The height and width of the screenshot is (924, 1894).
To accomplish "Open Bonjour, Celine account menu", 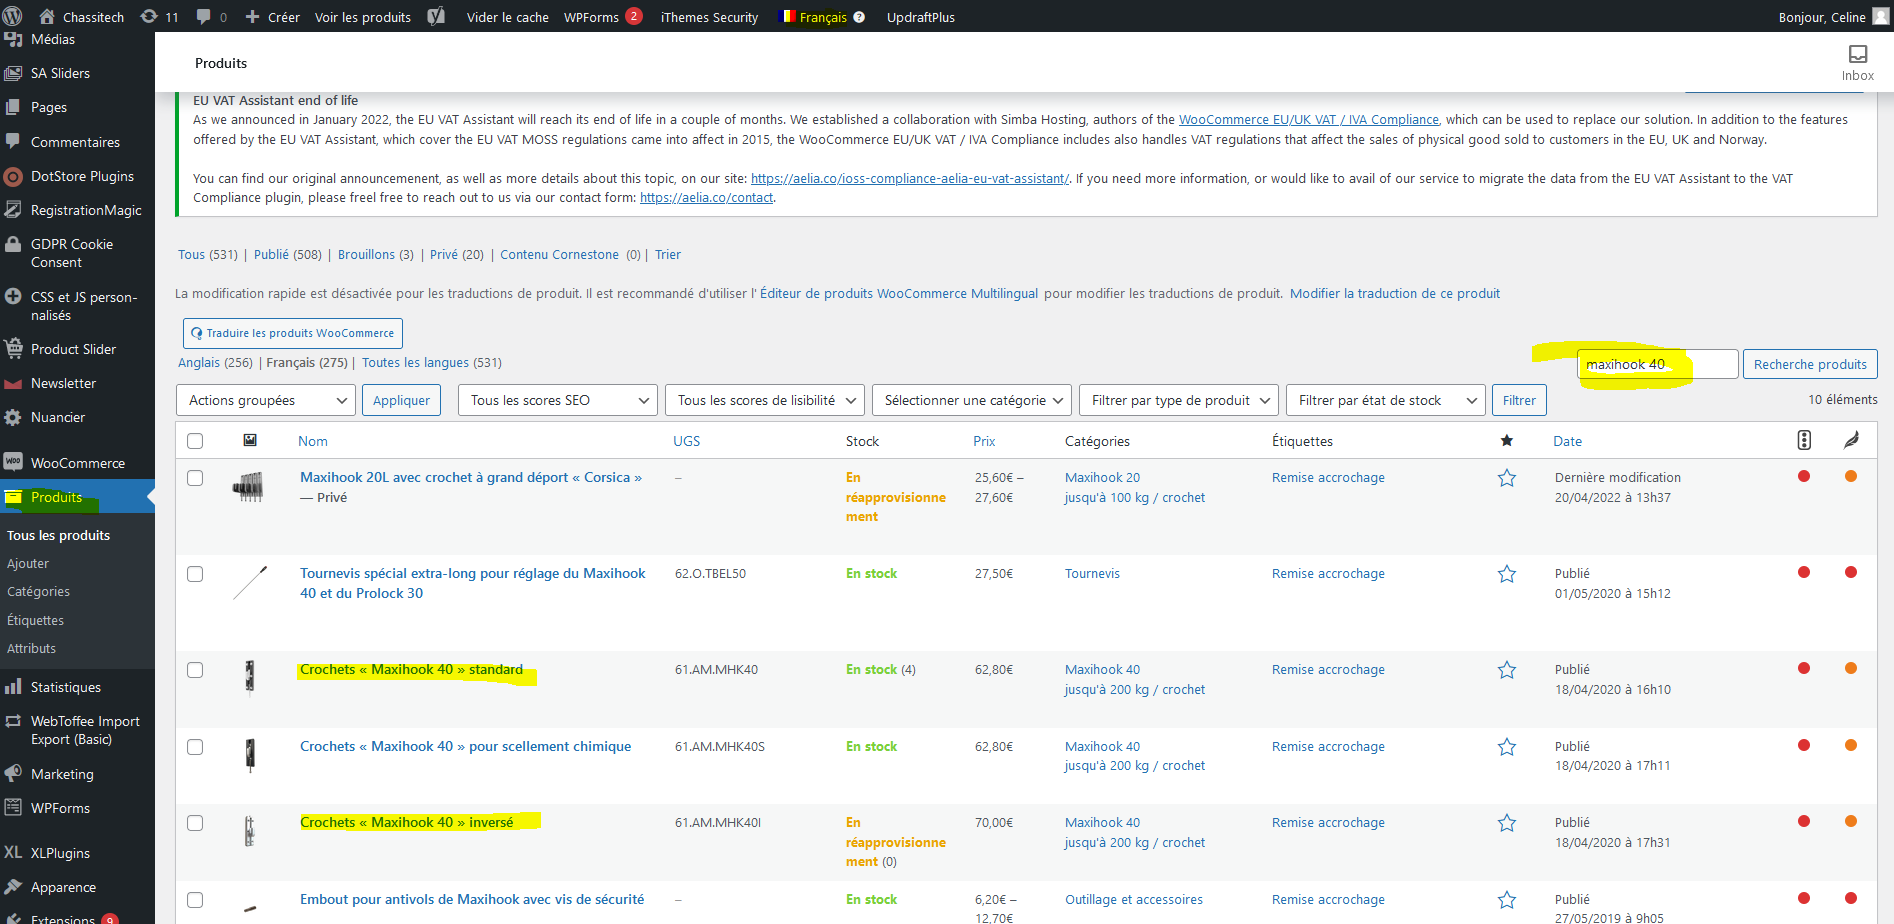I will 1832,17.
